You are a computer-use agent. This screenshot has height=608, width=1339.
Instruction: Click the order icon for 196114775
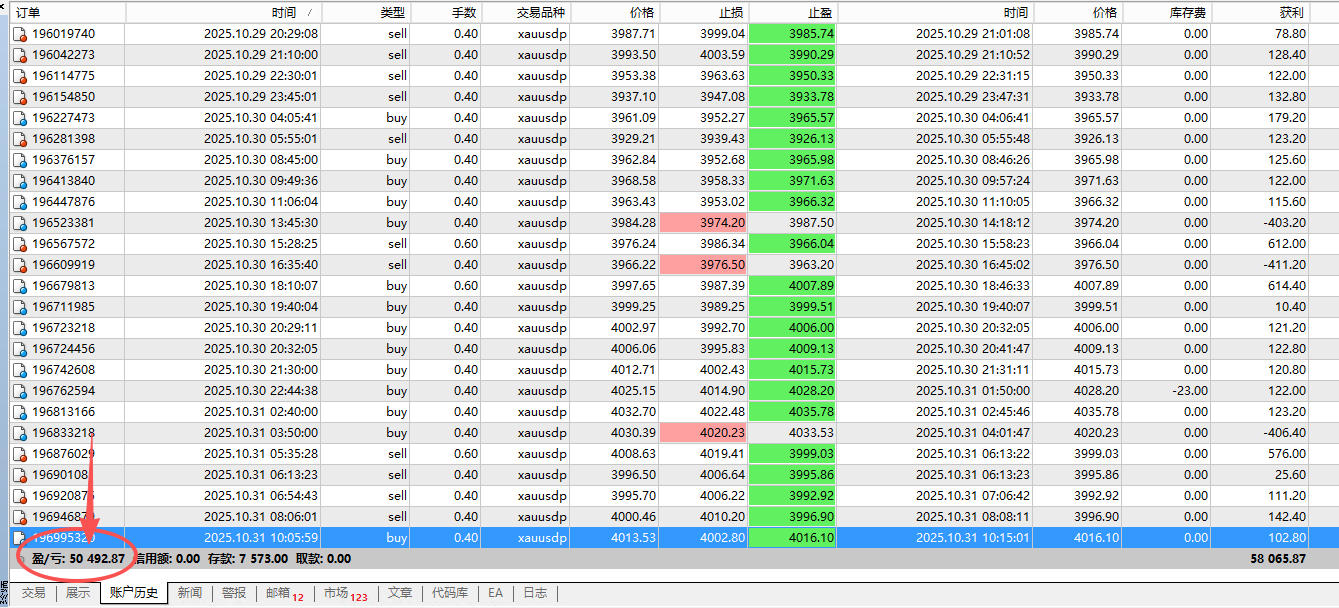point(19,76)
